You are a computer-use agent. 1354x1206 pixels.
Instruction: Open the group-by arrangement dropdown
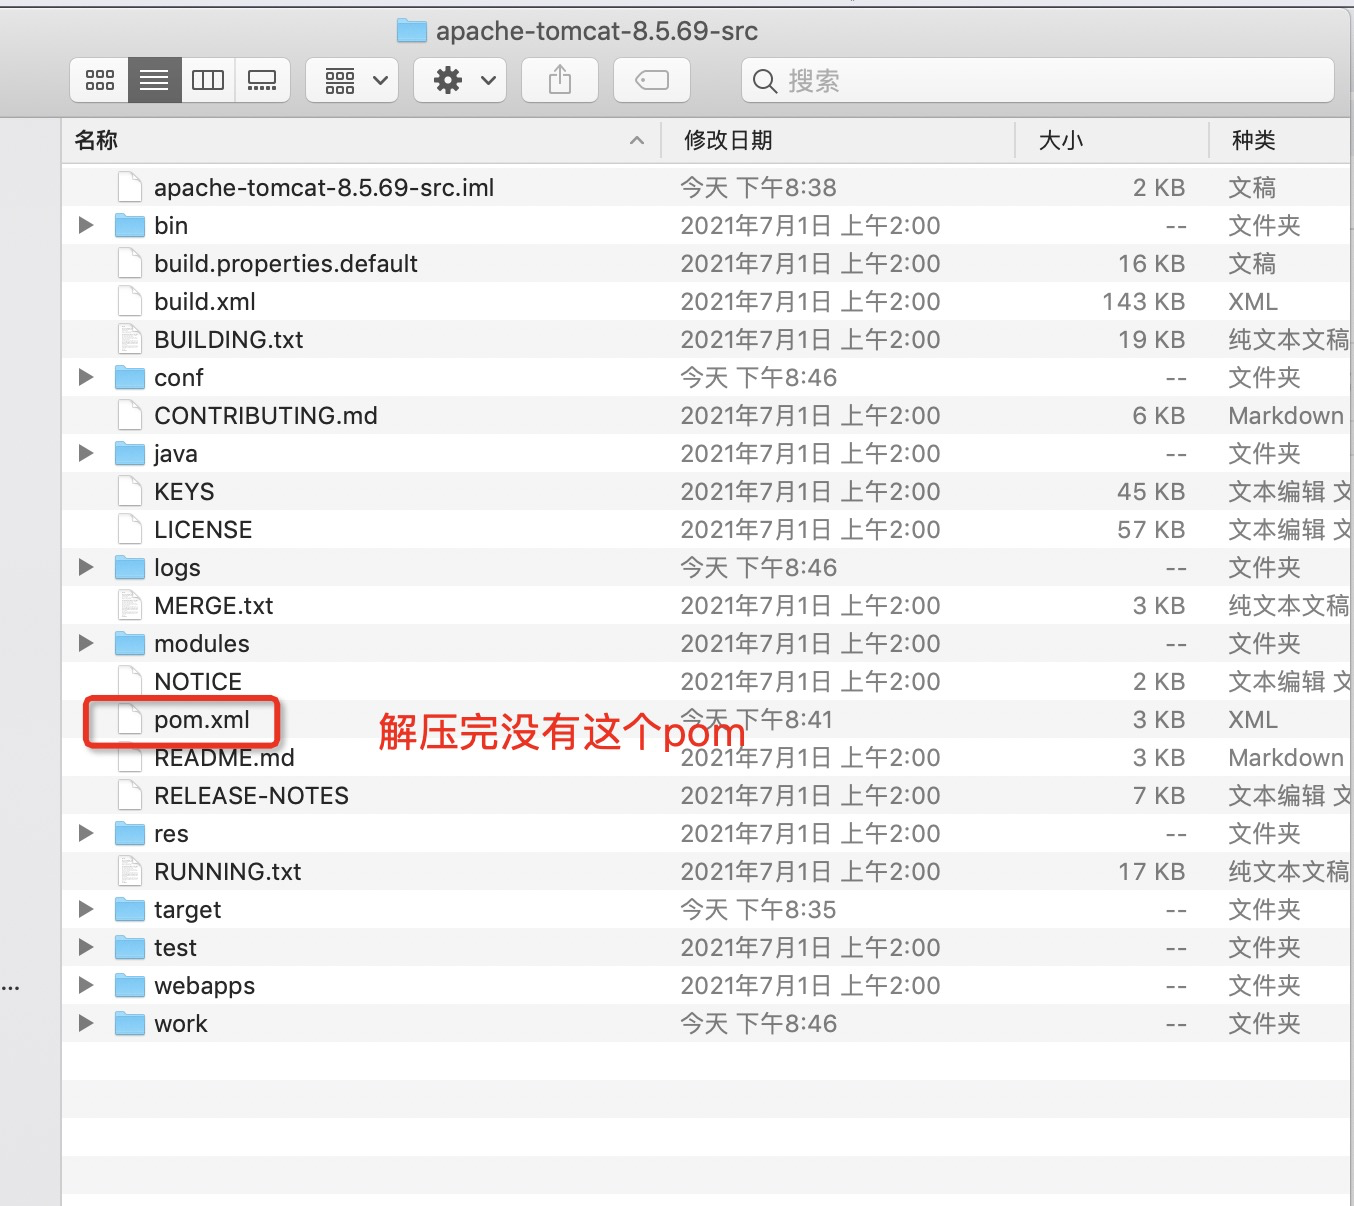[x=352, y=80]
